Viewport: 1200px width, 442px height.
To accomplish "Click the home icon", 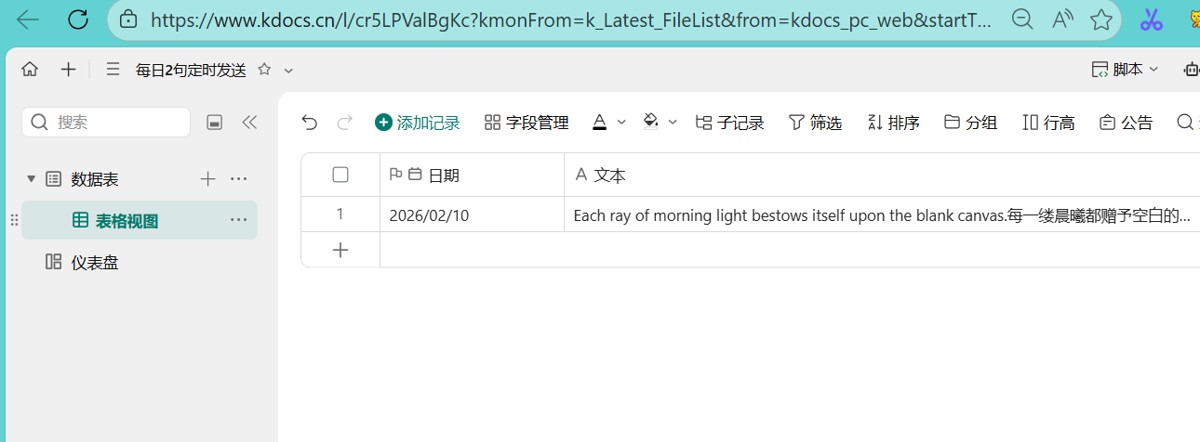I will [x=30, y=69].
